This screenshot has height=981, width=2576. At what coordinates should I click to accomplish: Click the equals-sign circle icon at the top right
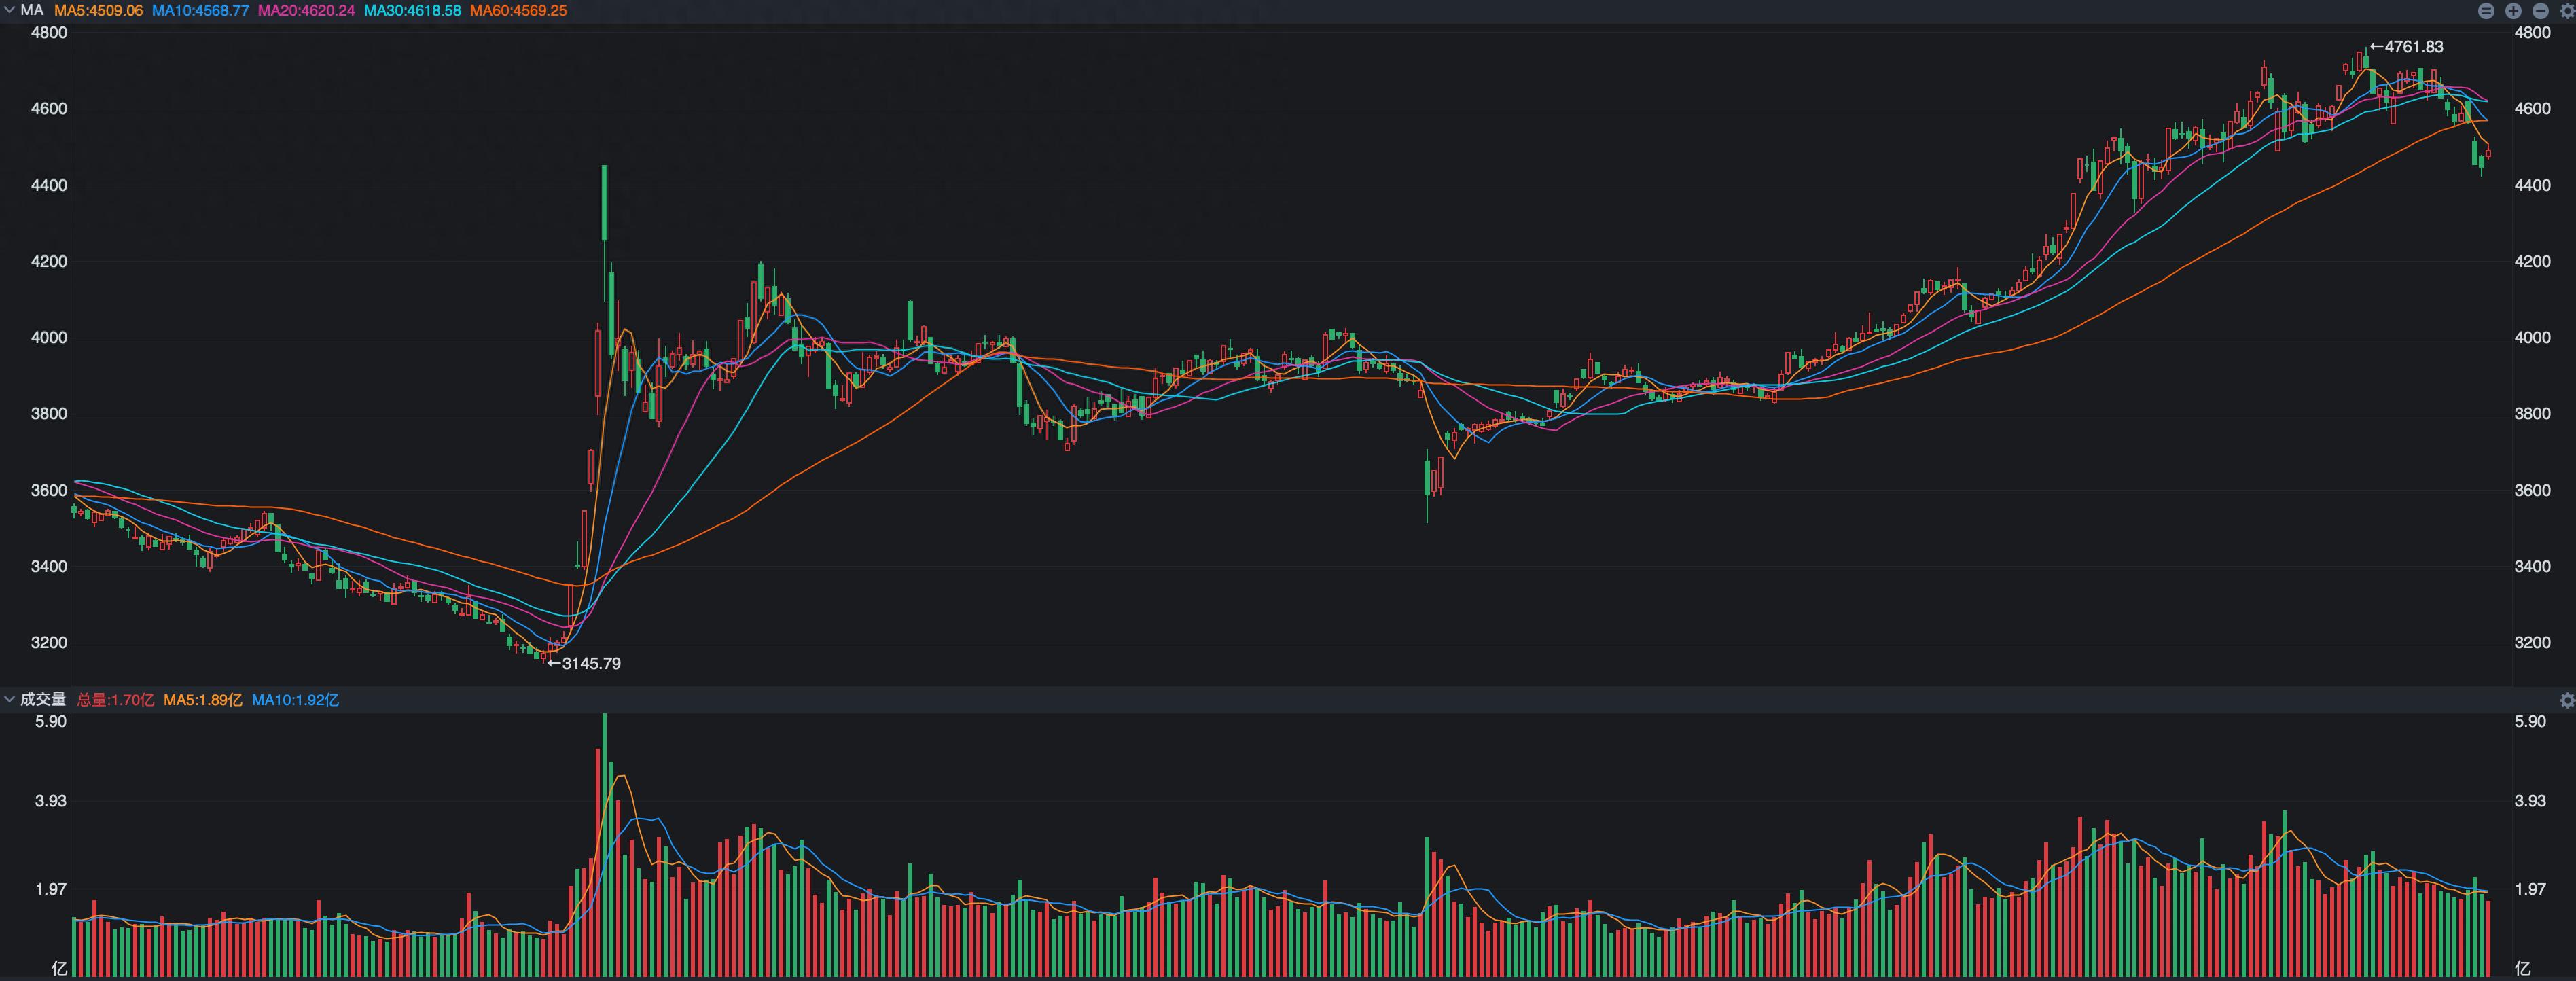point(2486,11)
